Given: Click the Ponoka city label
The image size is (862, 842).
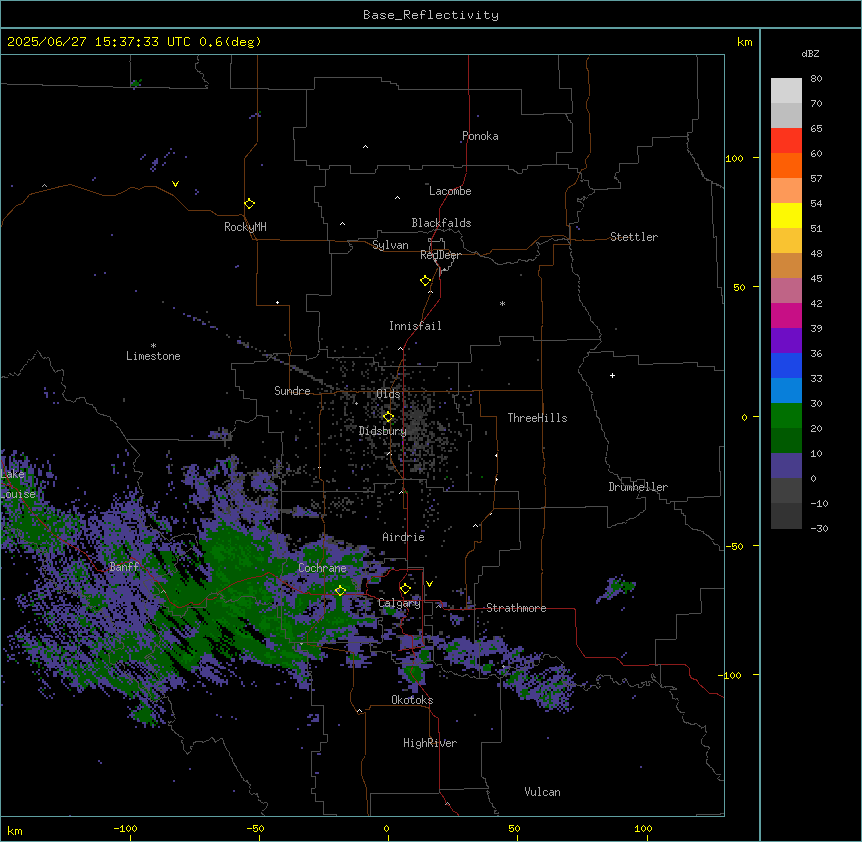Looking at the screenshot, I should click(x=480, y=136).
